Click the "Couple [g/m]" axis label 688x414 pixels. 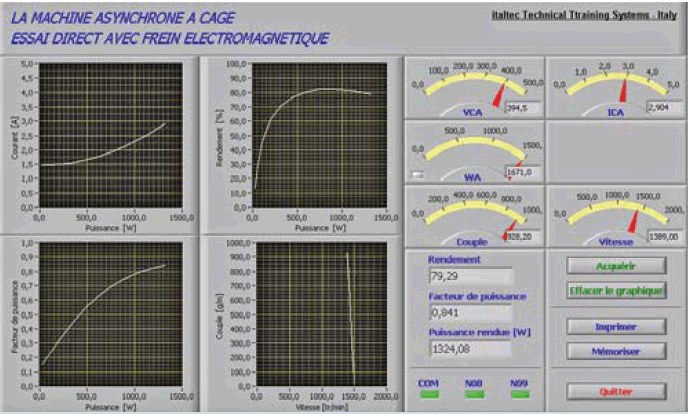click(x=219, y=316)
